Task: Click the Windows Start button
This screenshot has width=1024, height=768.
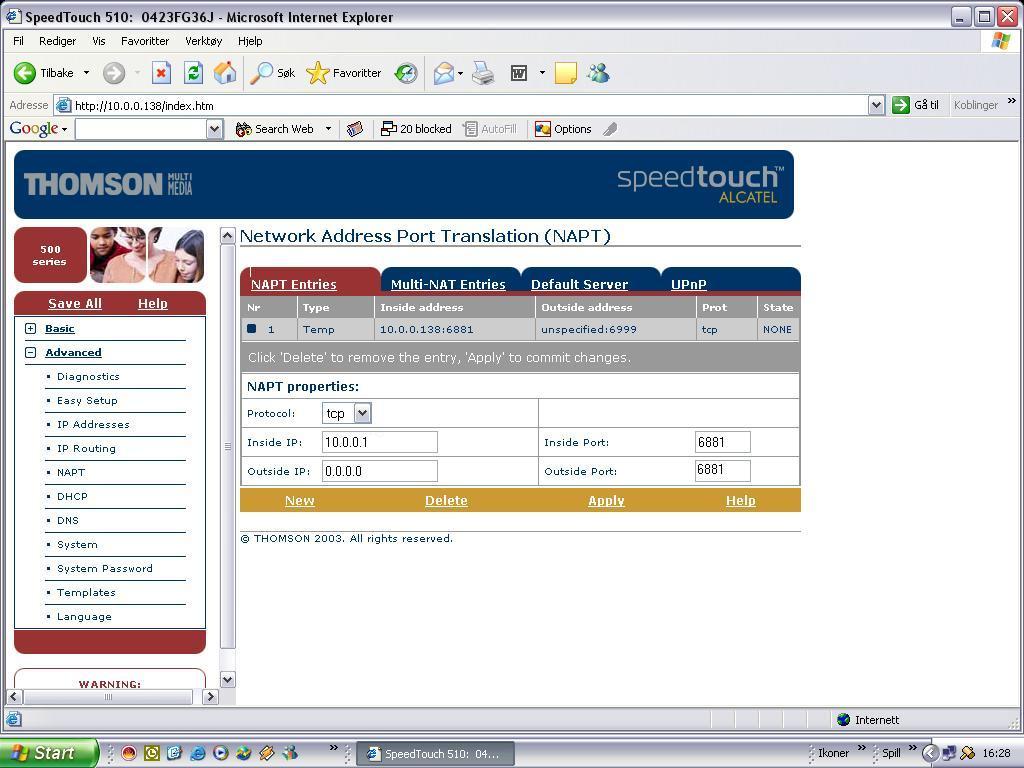Action: click(x=48, y=753)
